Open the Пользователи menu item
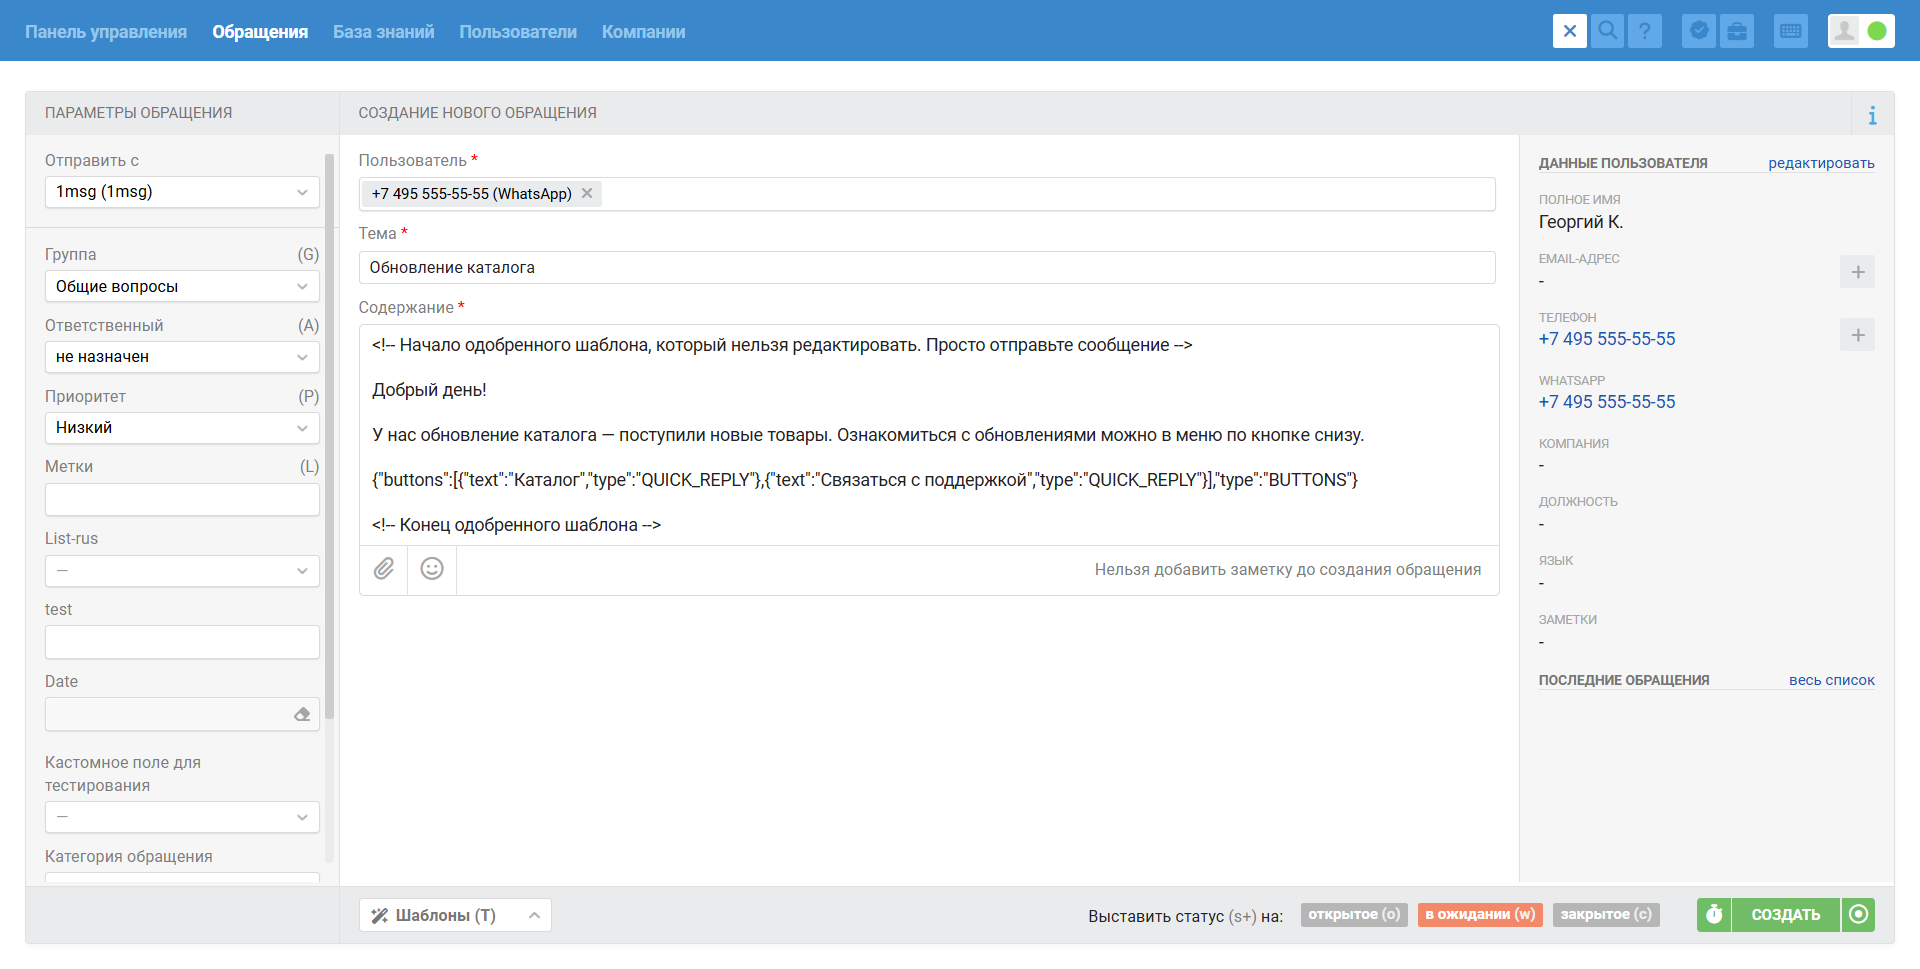This screenshot has width=1920, height=969. (518, 32)
